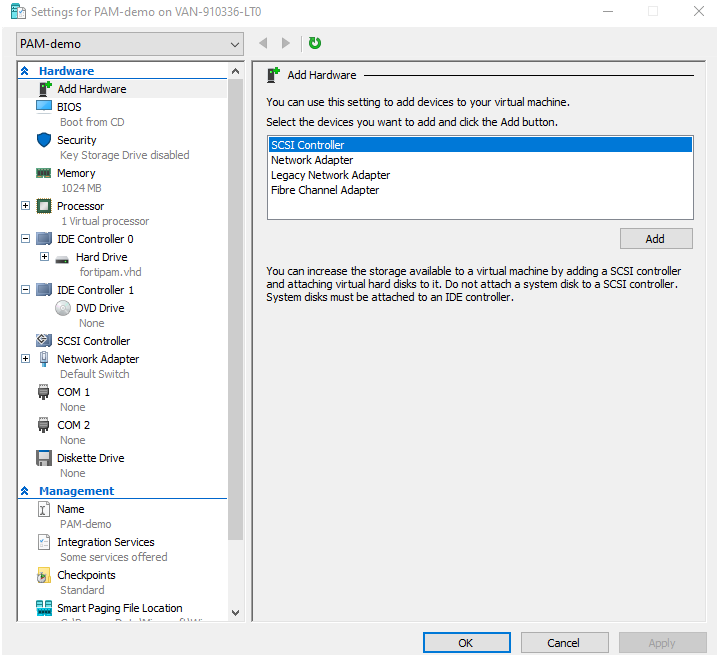Select Legacy Network Adapter in device list

[x=330, y=175]
